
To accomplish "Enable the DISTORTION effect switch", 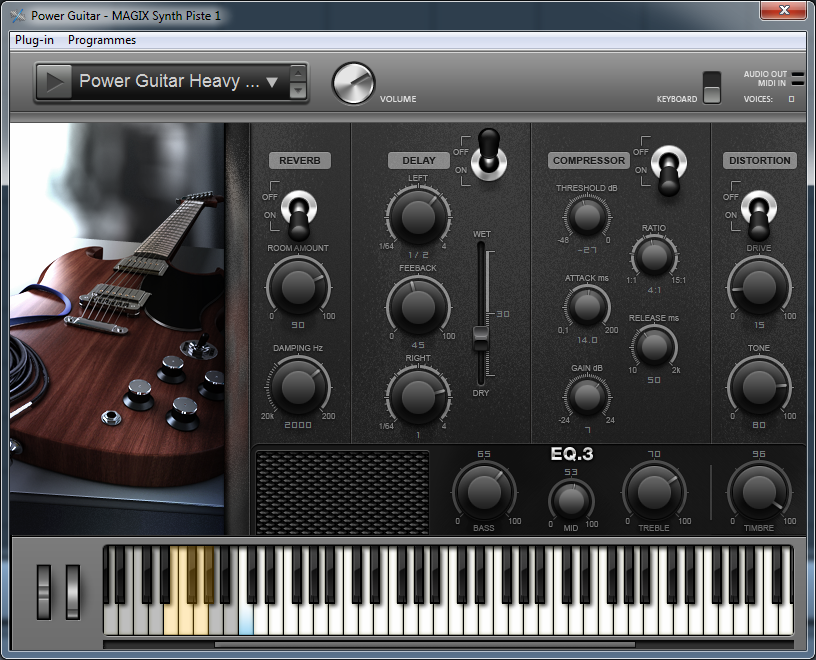I will coord(758,207).
